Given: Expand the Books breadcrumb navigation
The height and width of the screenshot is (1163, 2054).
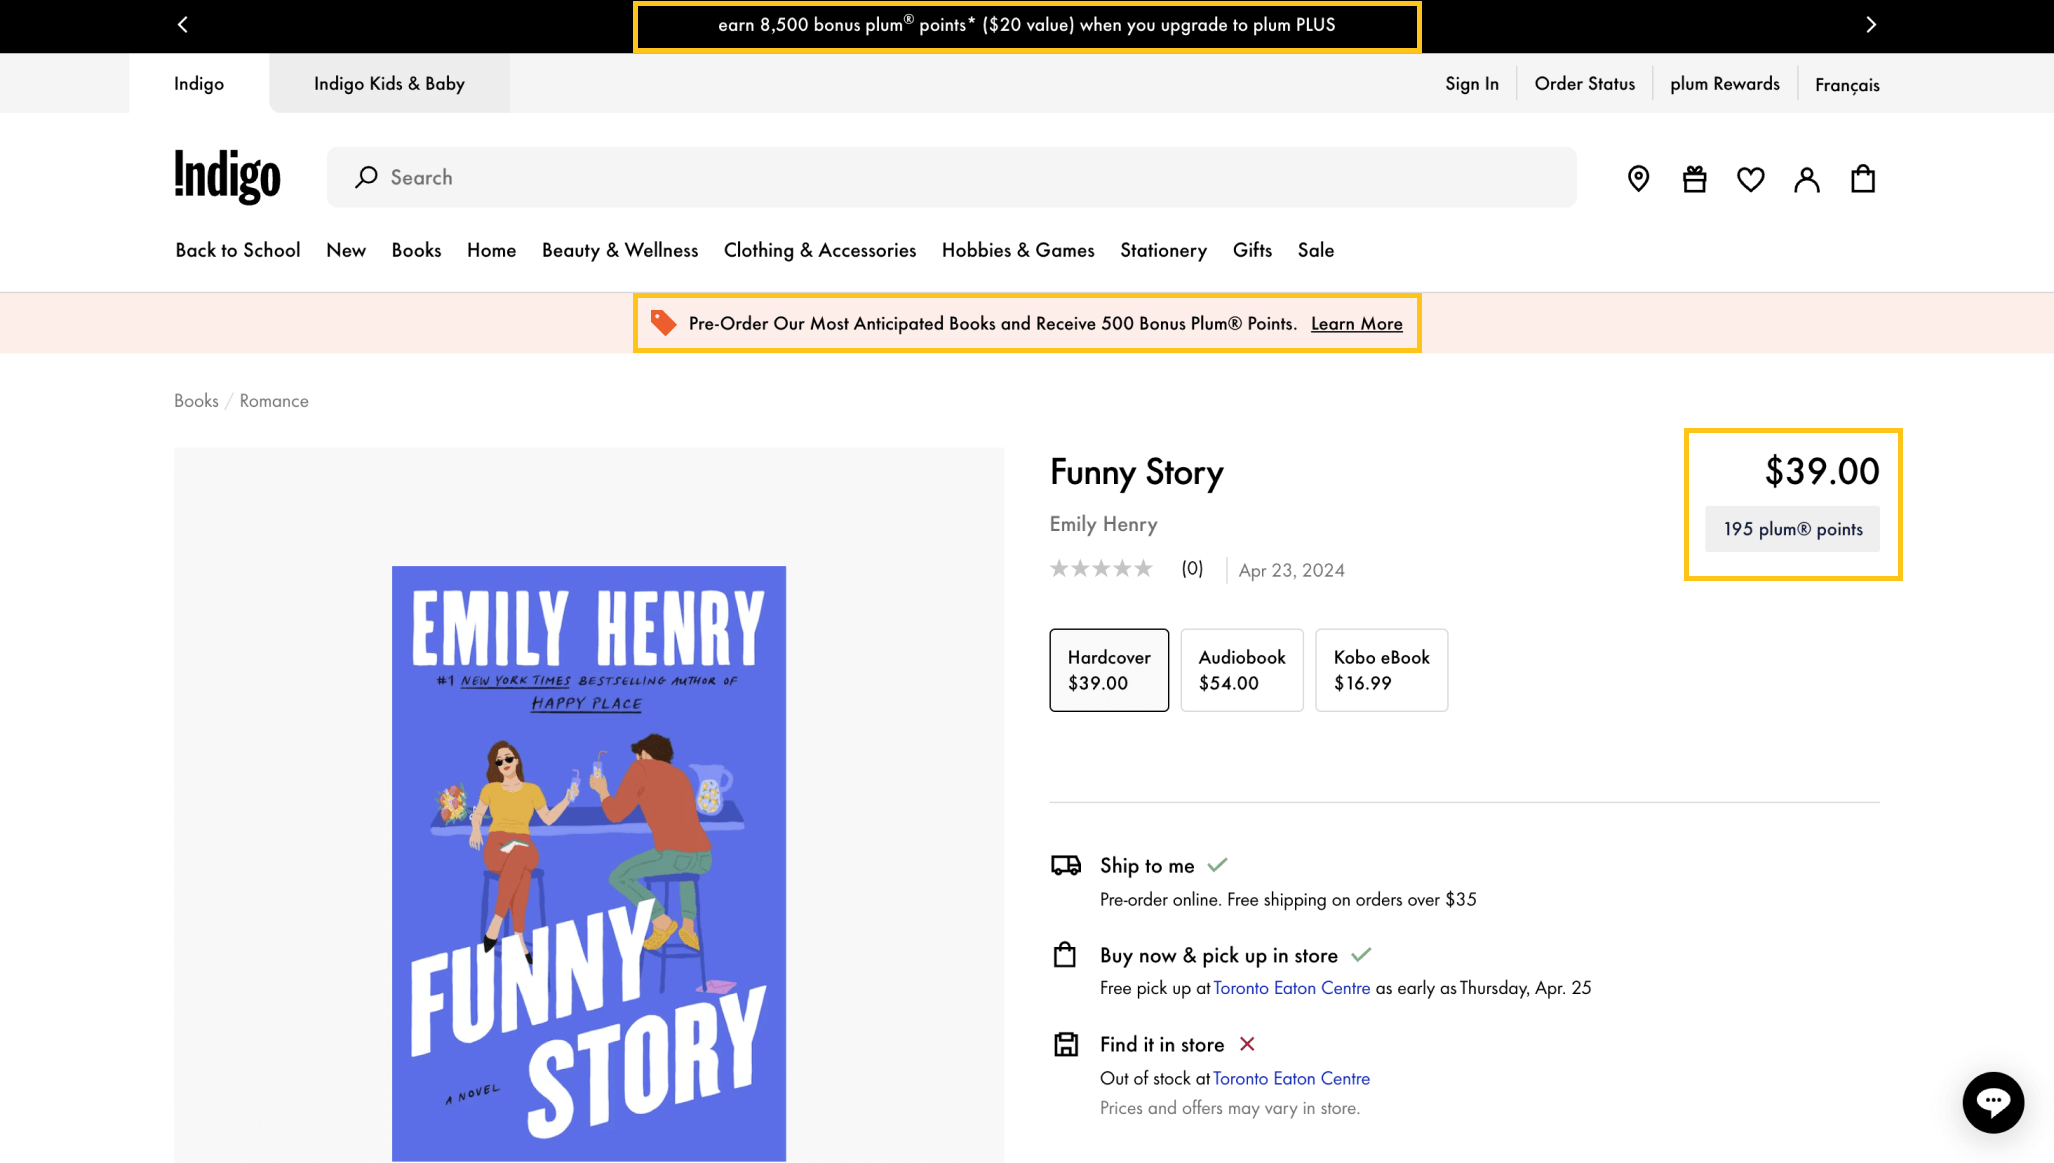Looking at the screenshot, I should (x=196, y=399).
